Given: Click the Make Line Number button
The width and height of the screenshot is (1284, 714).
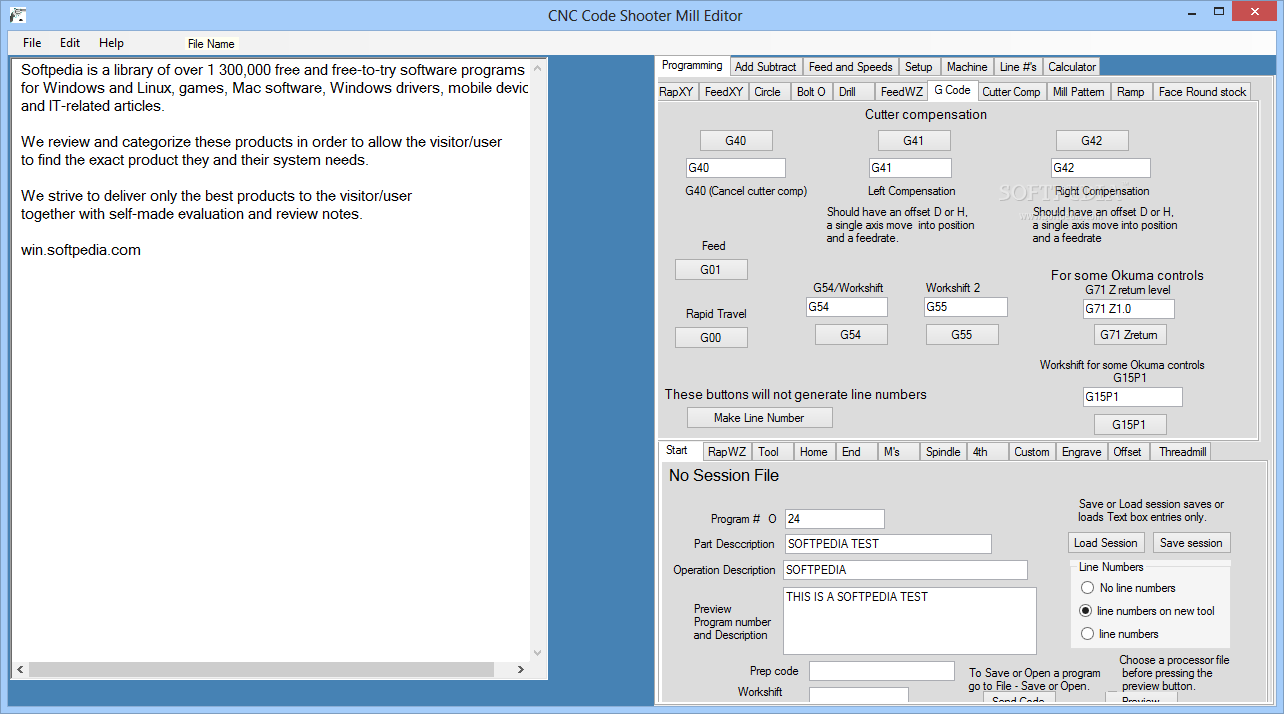Looking at the screenshot, I should (x=759, y=418).
